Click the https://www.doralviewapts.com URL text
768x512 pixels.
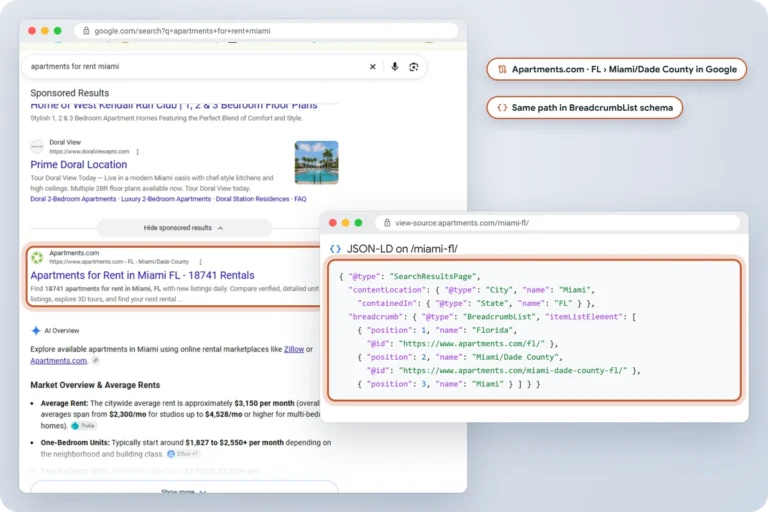click(89, 152)
